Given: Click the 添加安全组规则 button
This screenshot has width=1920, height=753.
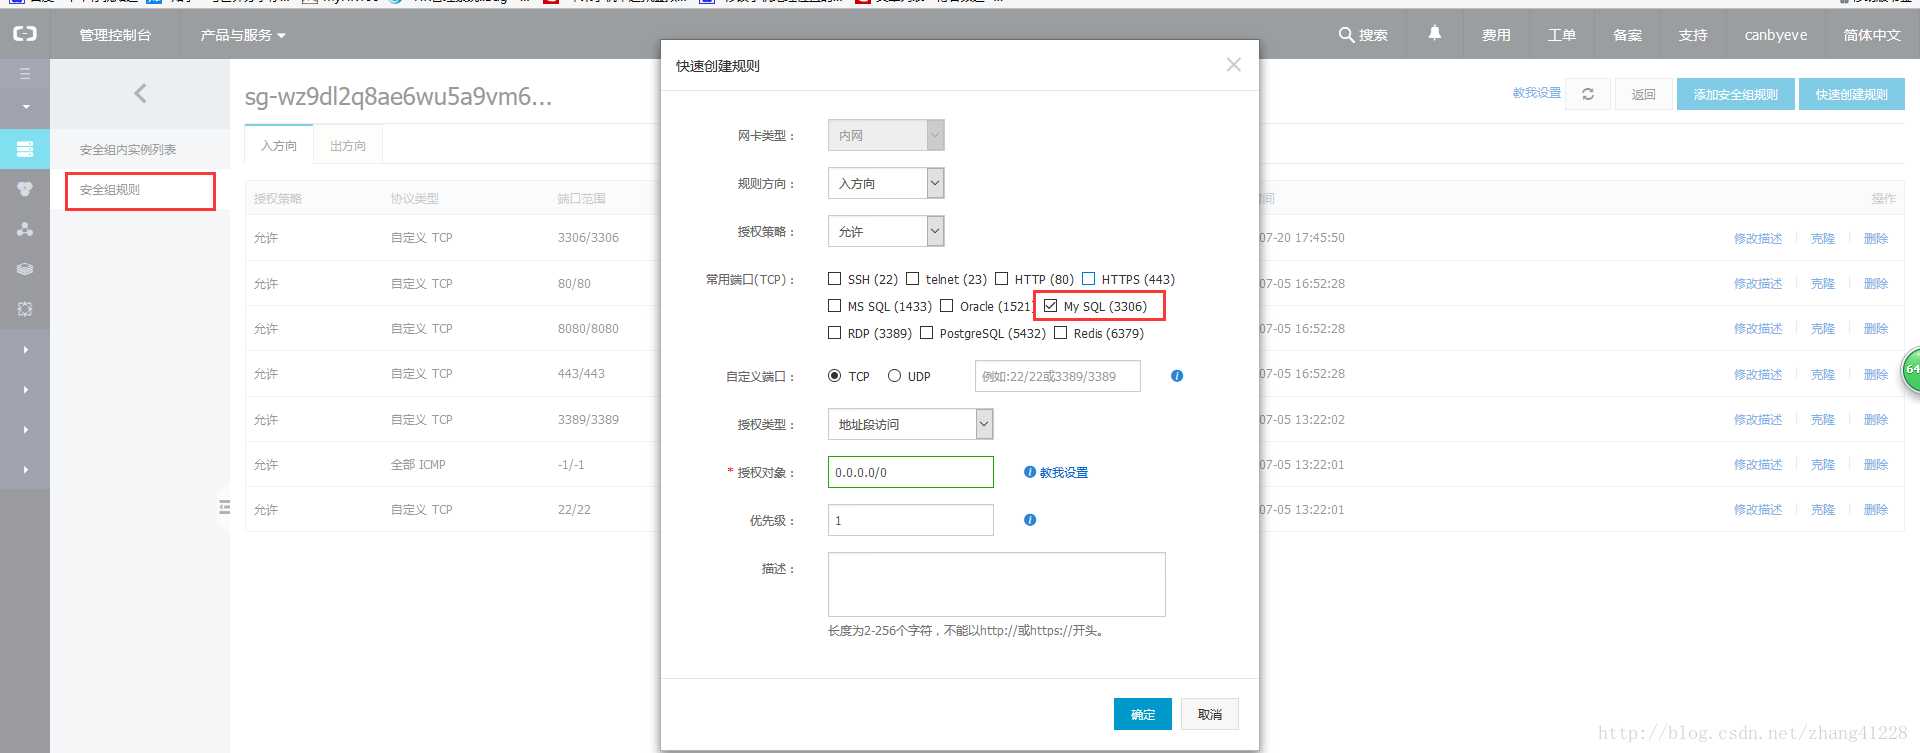Looking at the screenshot, I should [x=1736, y=94].
